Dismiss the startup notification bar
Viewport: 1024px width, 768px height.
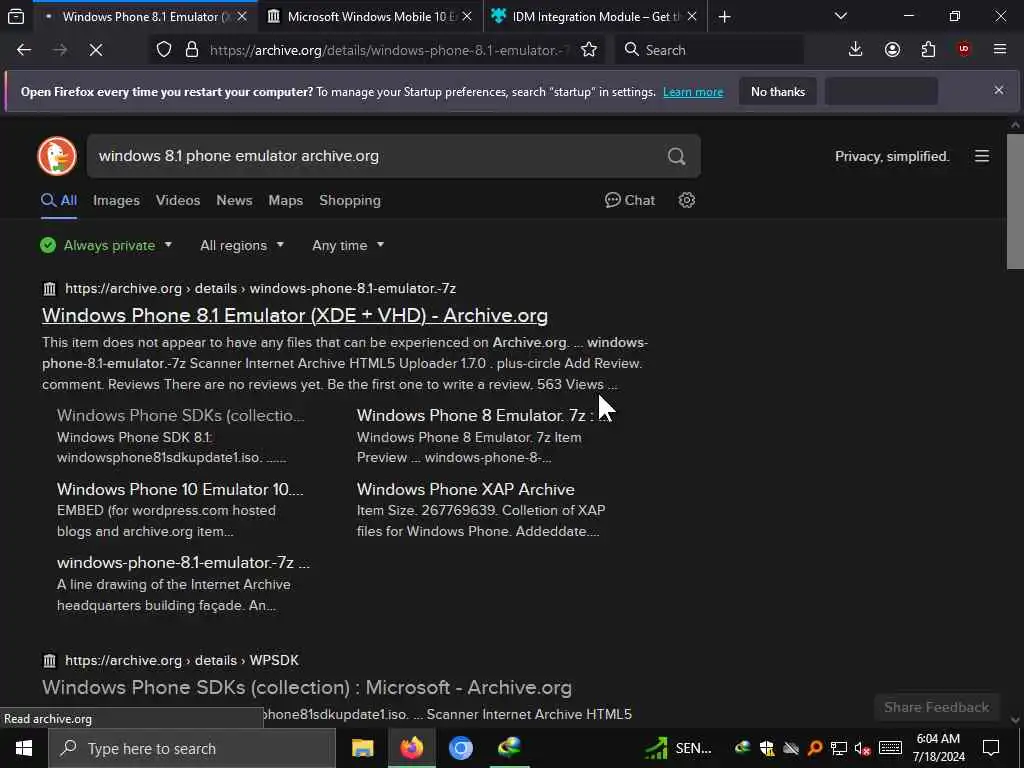click(x=999, y=90)
